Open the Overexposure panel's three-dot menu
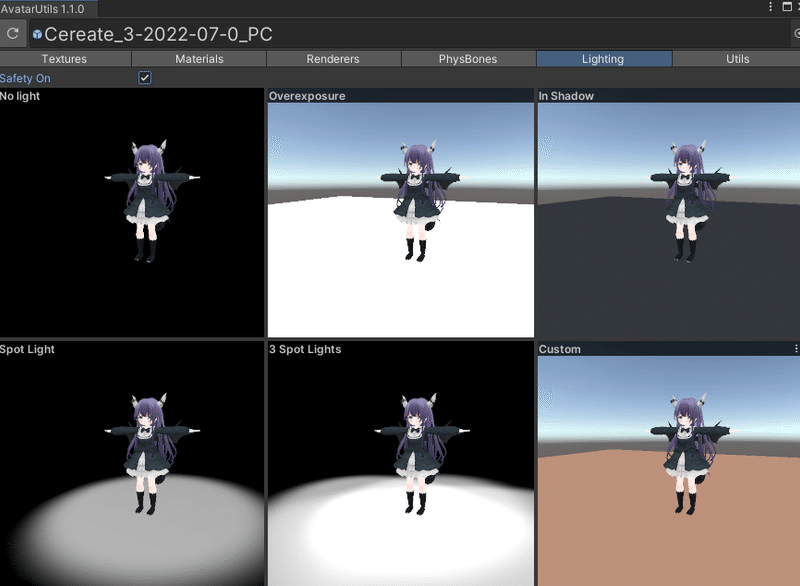The image size is (800, 586). tap(527, 96)
